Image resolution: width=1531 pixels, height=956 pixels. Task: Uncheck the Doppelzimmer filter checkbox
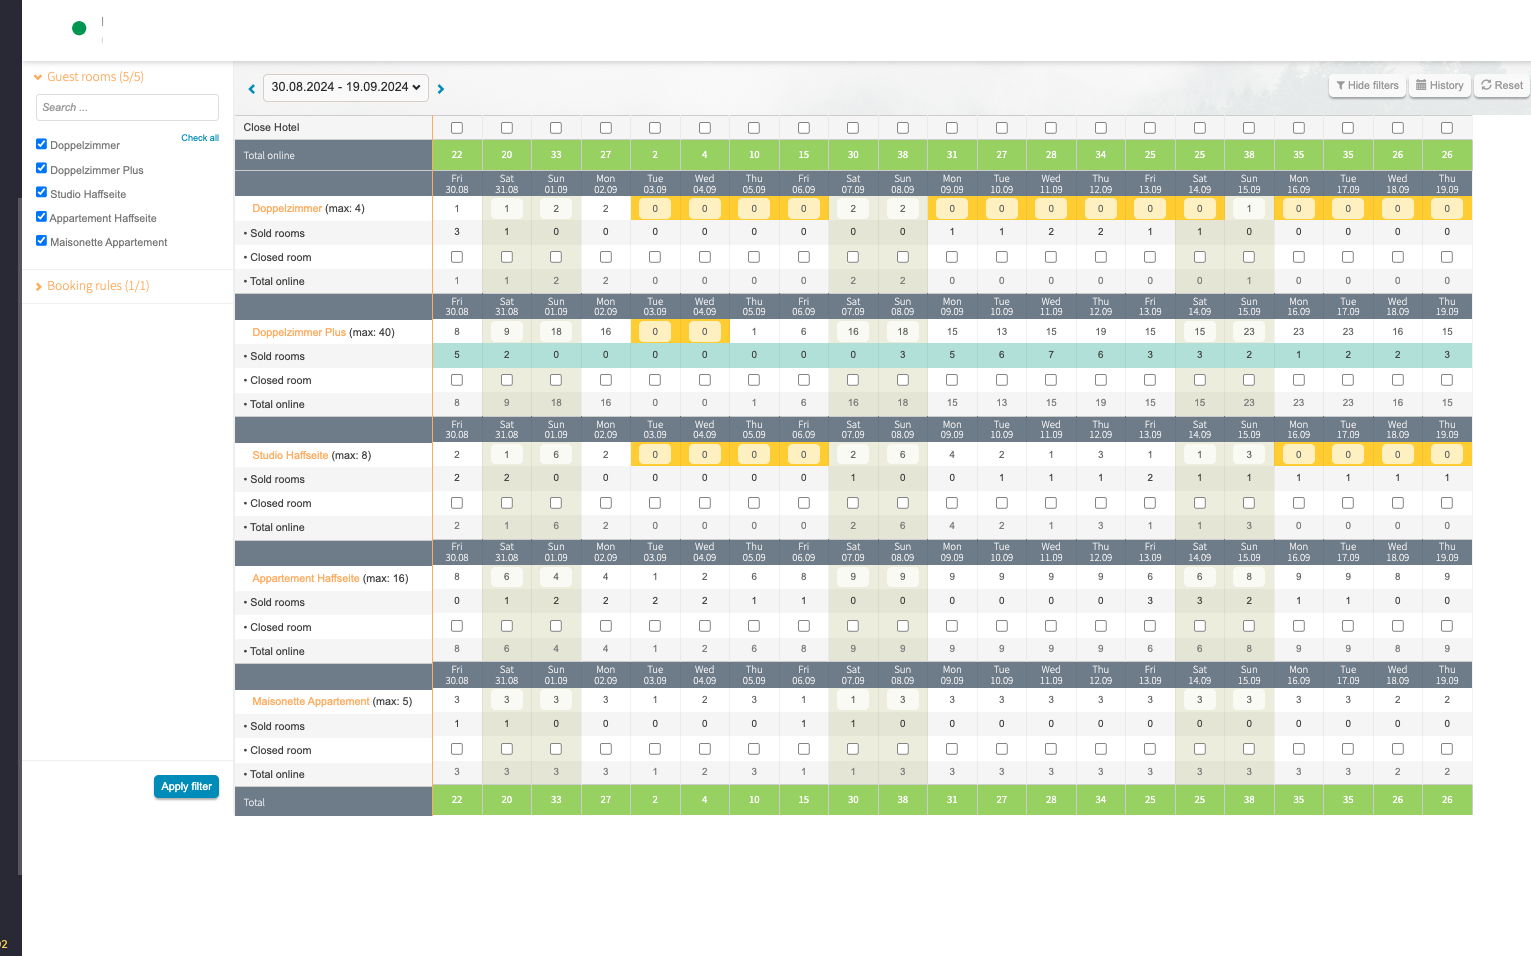[41, 144]
